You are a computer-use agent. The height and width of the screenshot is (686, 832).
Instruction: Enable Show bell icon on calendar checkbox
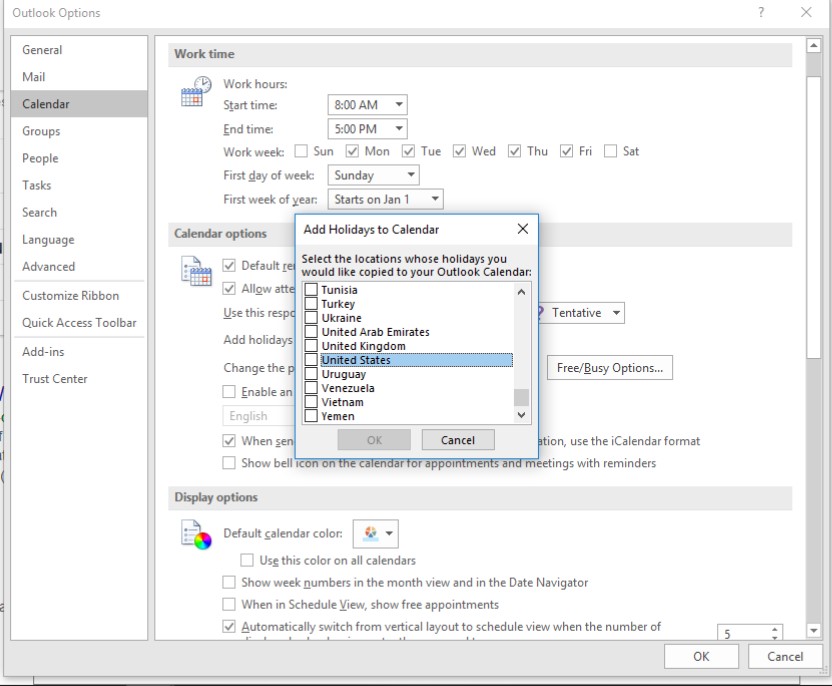pos(229,463)
